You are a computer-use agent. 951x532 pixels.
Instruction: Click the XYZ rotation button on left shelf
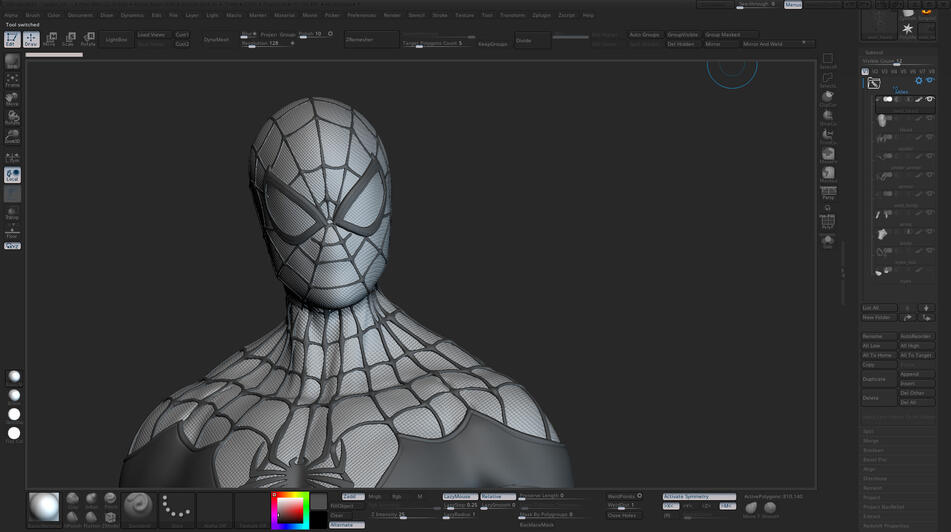[x=12, y=246]
